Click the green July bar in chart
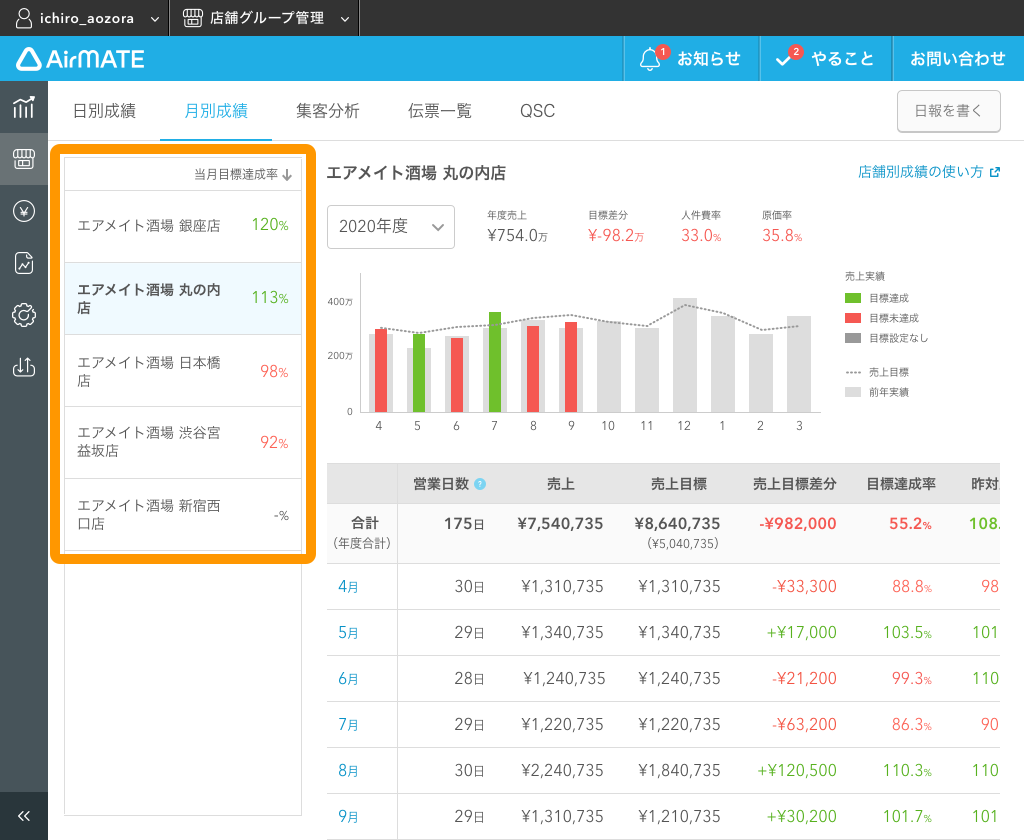1024x840 pixels. tap(495, 362)
